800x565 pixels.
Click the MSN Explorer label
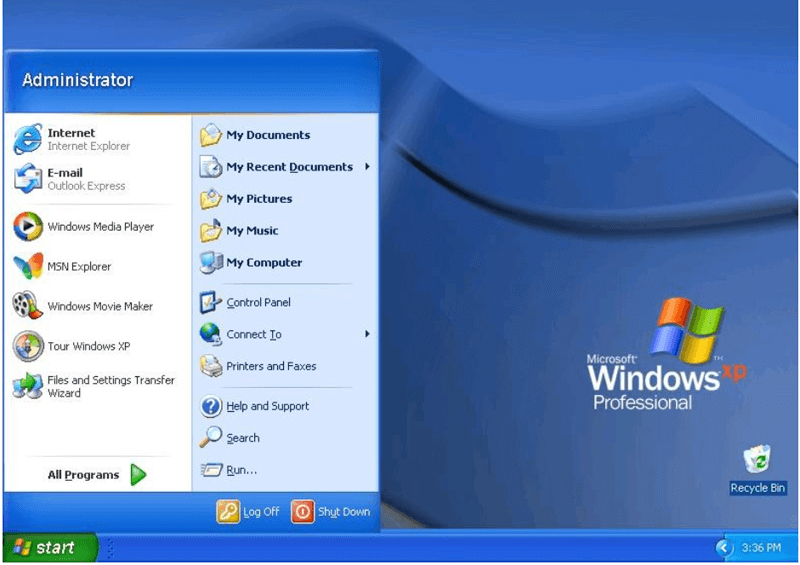tap(79, 266)
